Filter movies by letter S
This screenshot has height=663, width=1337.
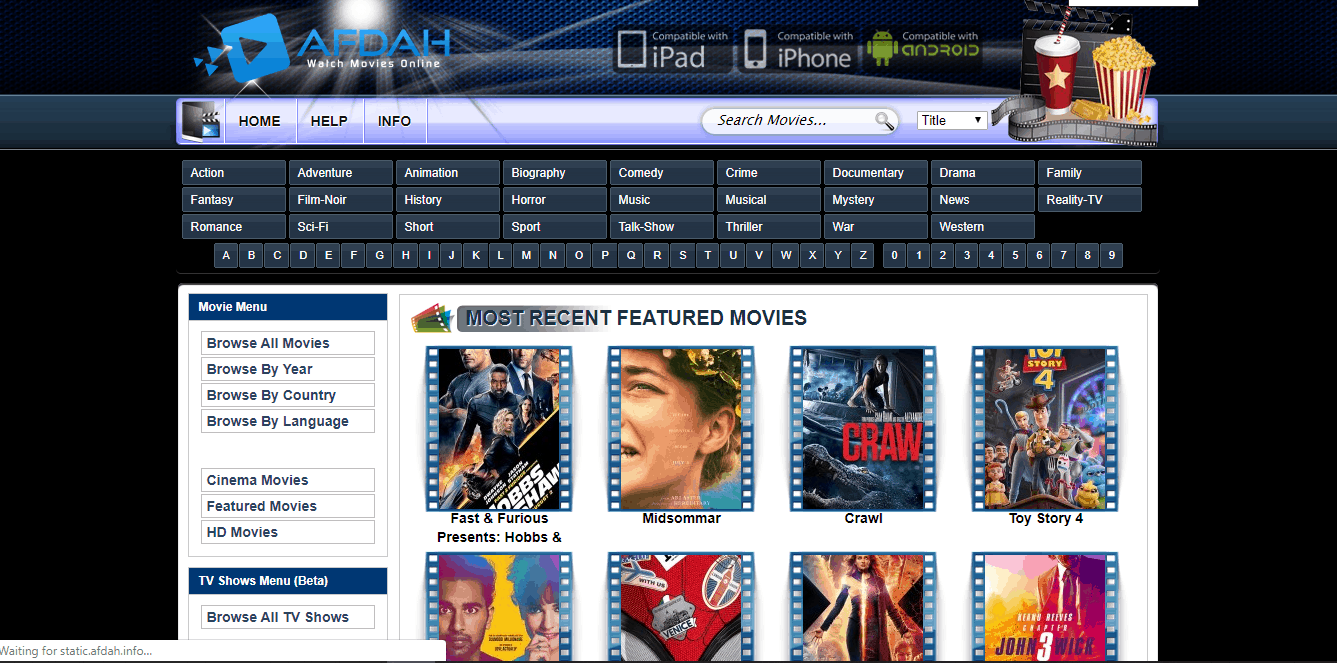(x=683, y=256)
